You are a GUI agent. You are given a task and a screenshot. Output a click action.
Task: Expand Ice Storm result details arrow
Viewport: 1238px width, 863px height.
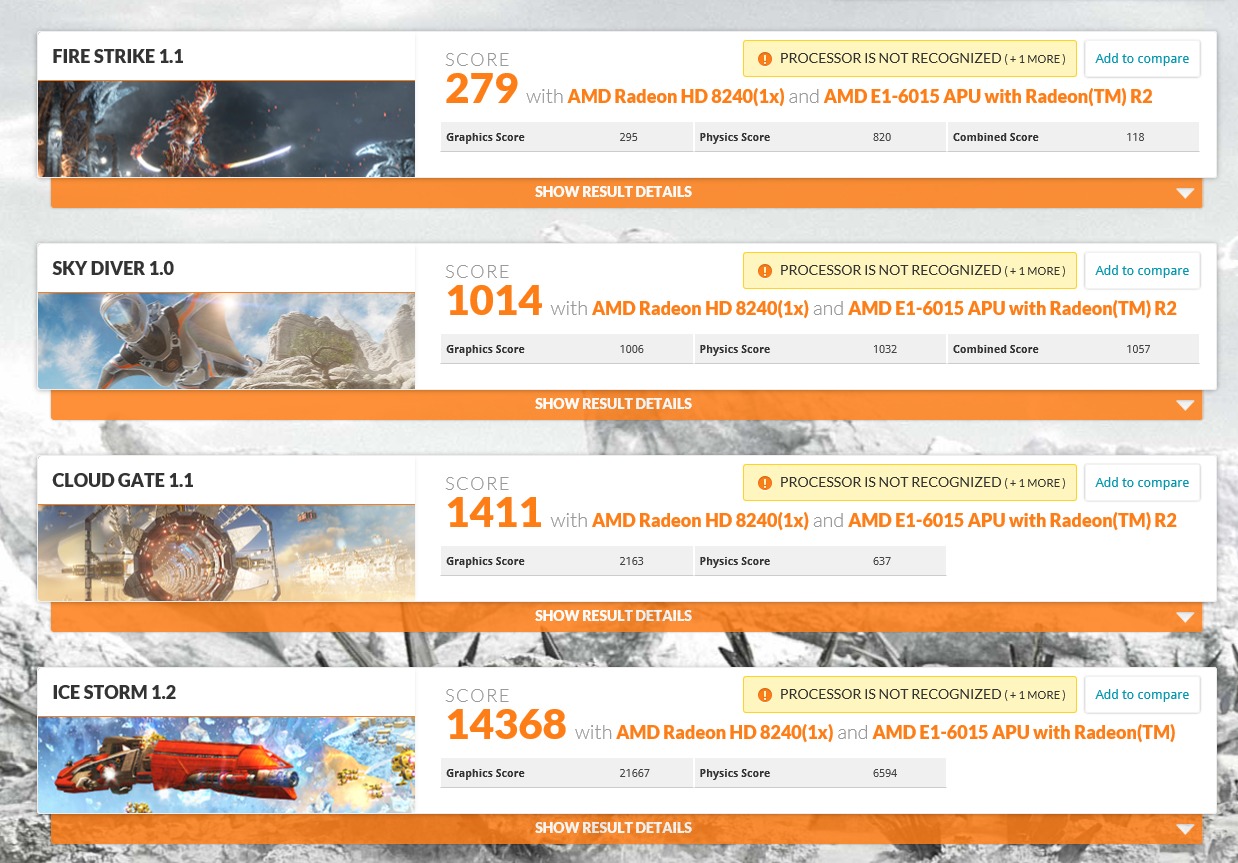pos(1186,829)
